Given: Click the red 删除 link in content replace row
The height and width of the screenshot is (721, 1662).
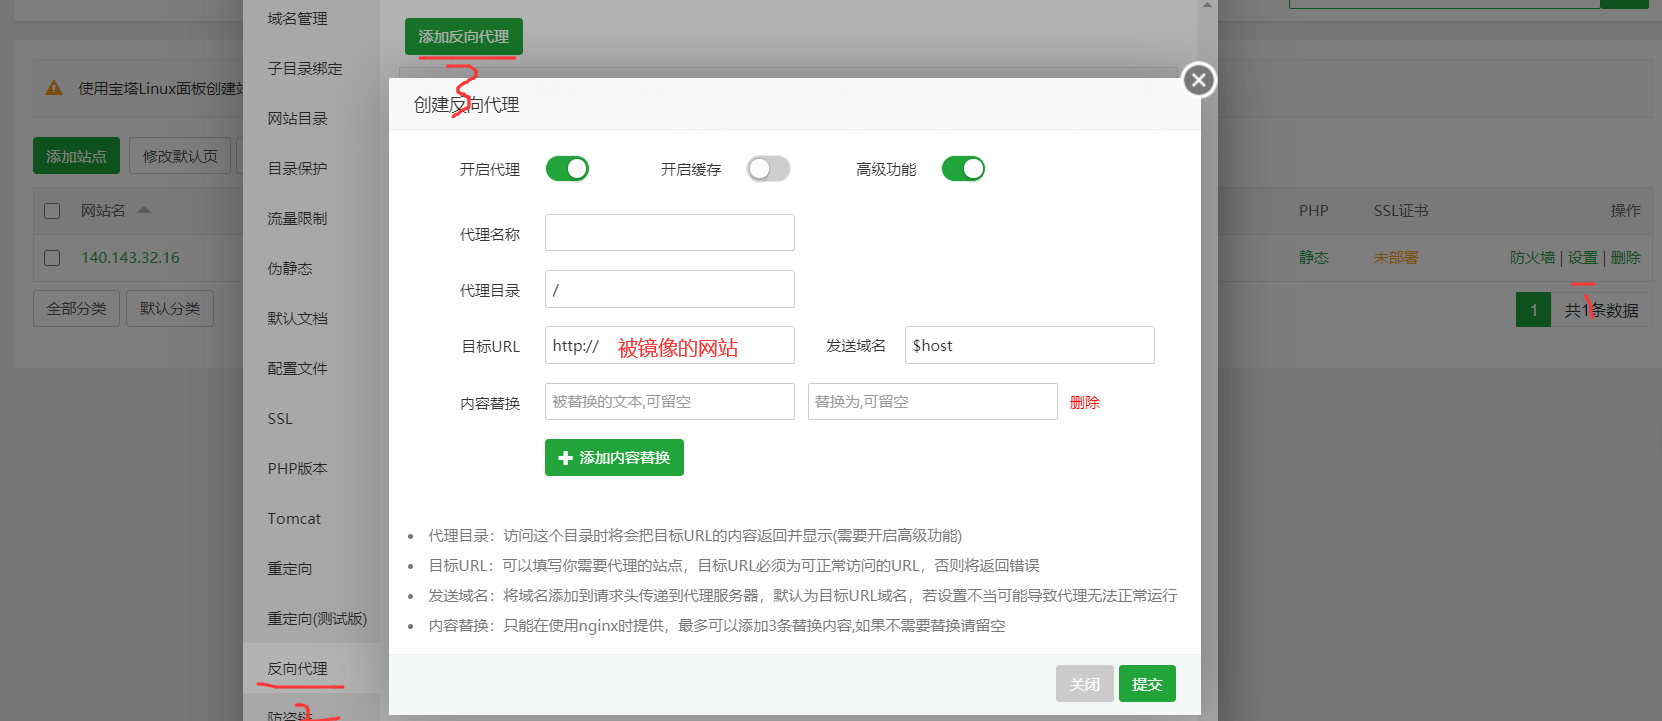Looking at the screenshot, I should click(1085, 402).
